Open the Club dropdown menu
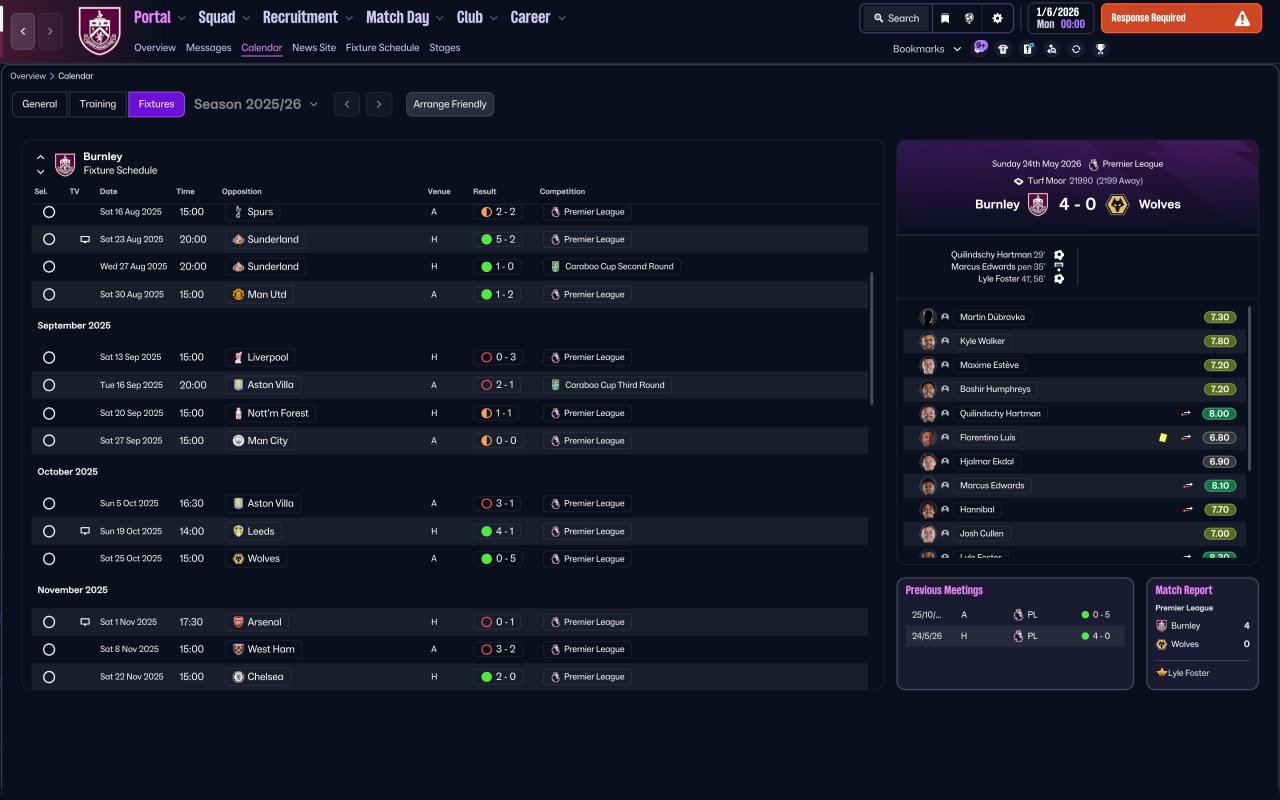Image resolution: width=1280 pixels, height=800 pixels. click(477, 17)
